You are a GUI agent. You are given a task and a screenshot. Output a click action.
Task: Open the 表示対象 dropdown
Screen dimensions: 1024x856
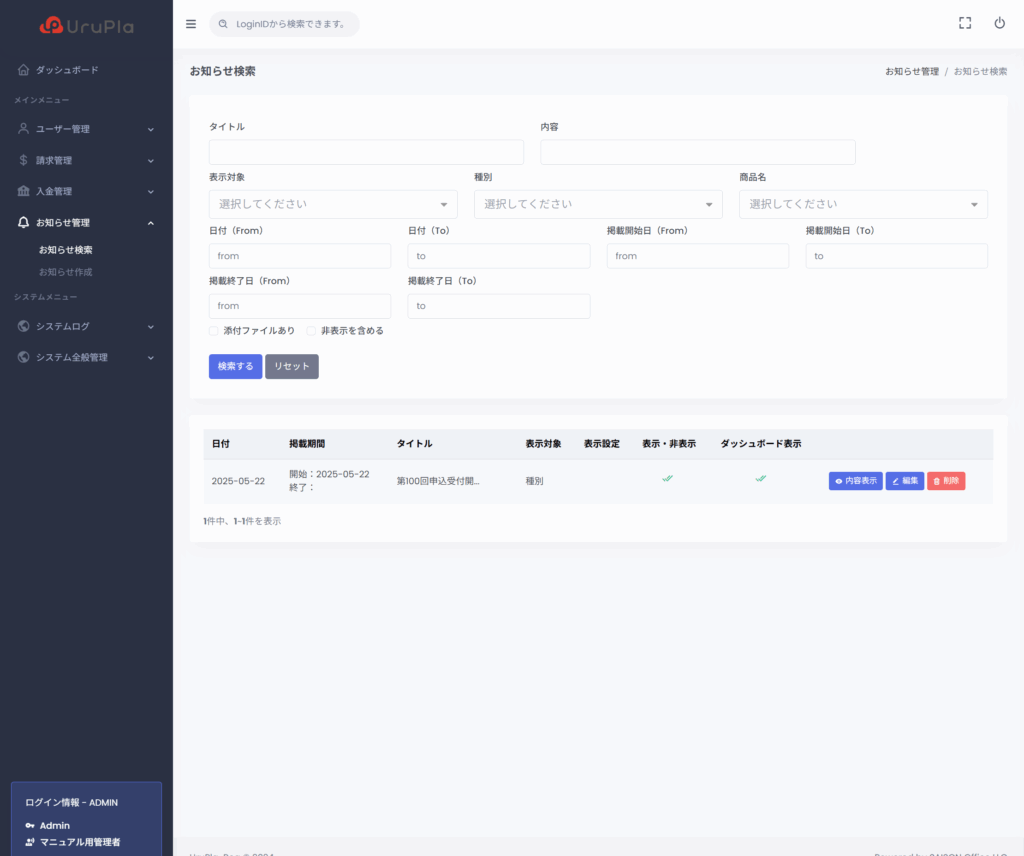pos(333,204)
